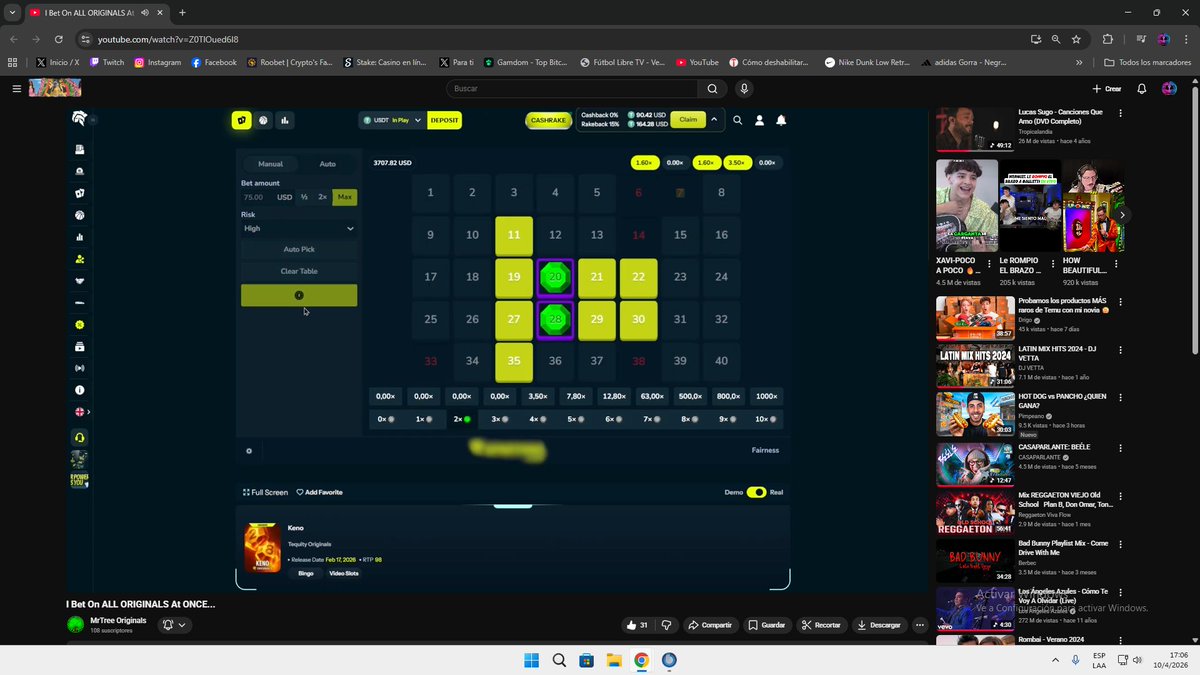The image size is (1200, 675).
Task: Open the casino cards icon in top bar
Action: click(x=241, y=120)
